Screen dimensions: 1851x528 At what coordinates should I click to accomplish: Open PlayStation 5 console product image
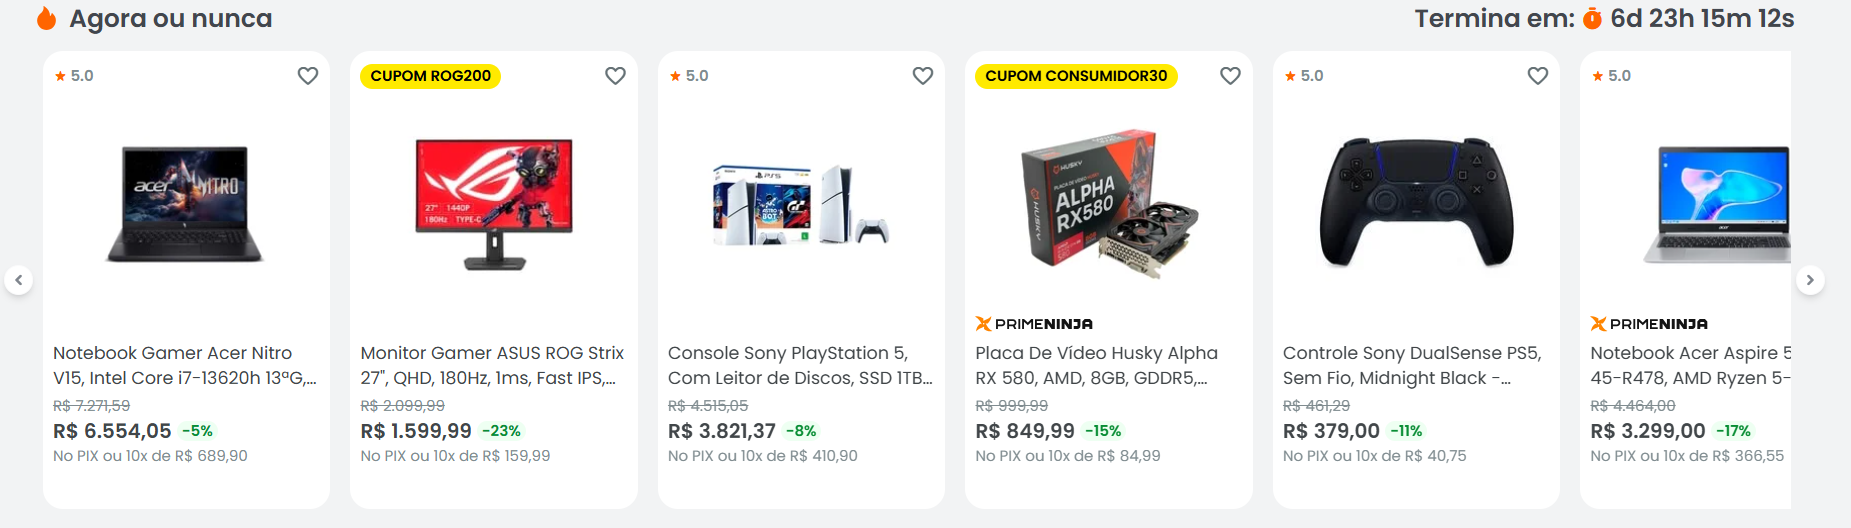point(801,205)
